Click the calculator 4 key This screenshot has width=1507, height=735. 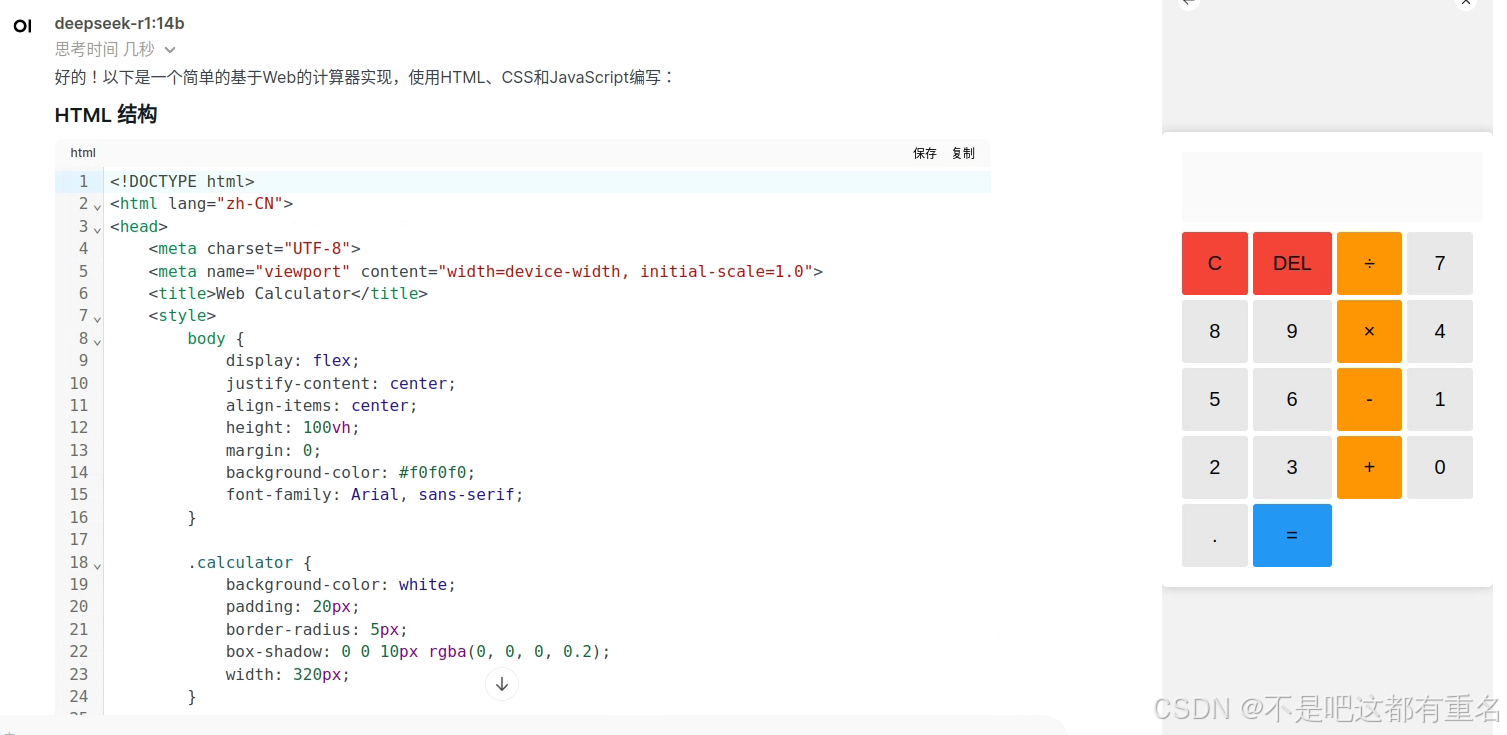pyautogui.click(x=1440, y=331)
